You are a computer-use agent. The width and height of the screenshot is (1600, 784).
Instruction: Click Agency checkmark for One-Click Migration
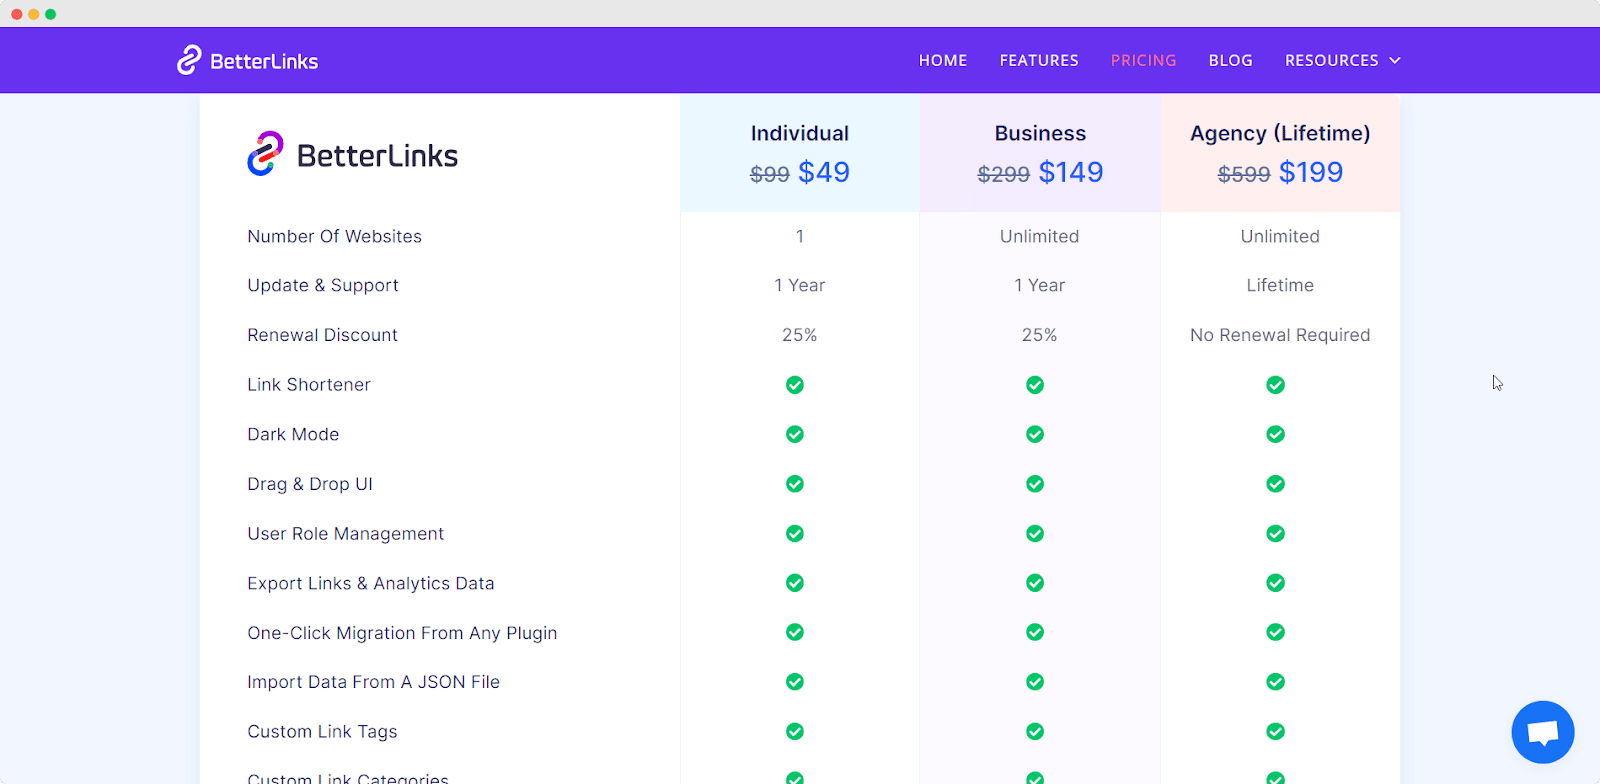click(1276, 632)
